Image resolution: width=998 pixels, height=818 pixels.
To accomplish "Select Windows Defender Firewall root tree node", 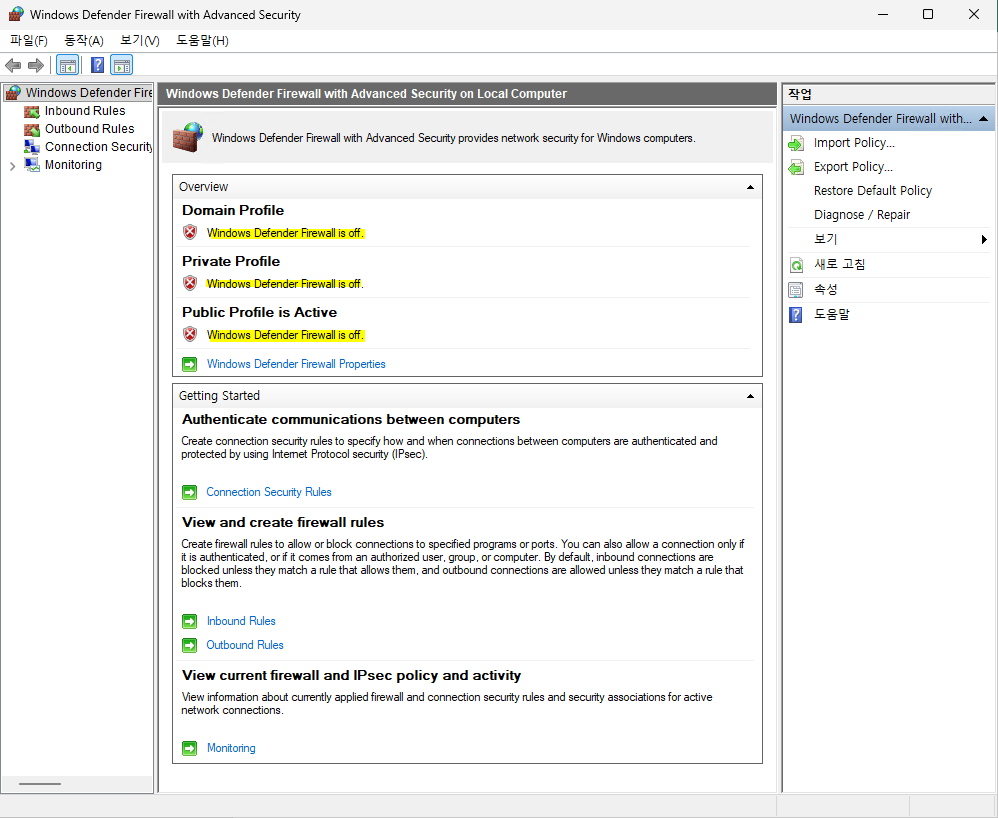I will click(x=88, y=93).
